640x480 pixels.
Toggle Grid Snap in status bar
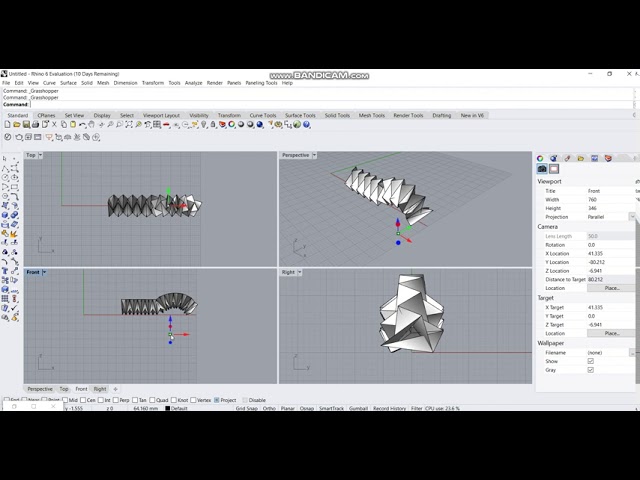pos(247,408)
